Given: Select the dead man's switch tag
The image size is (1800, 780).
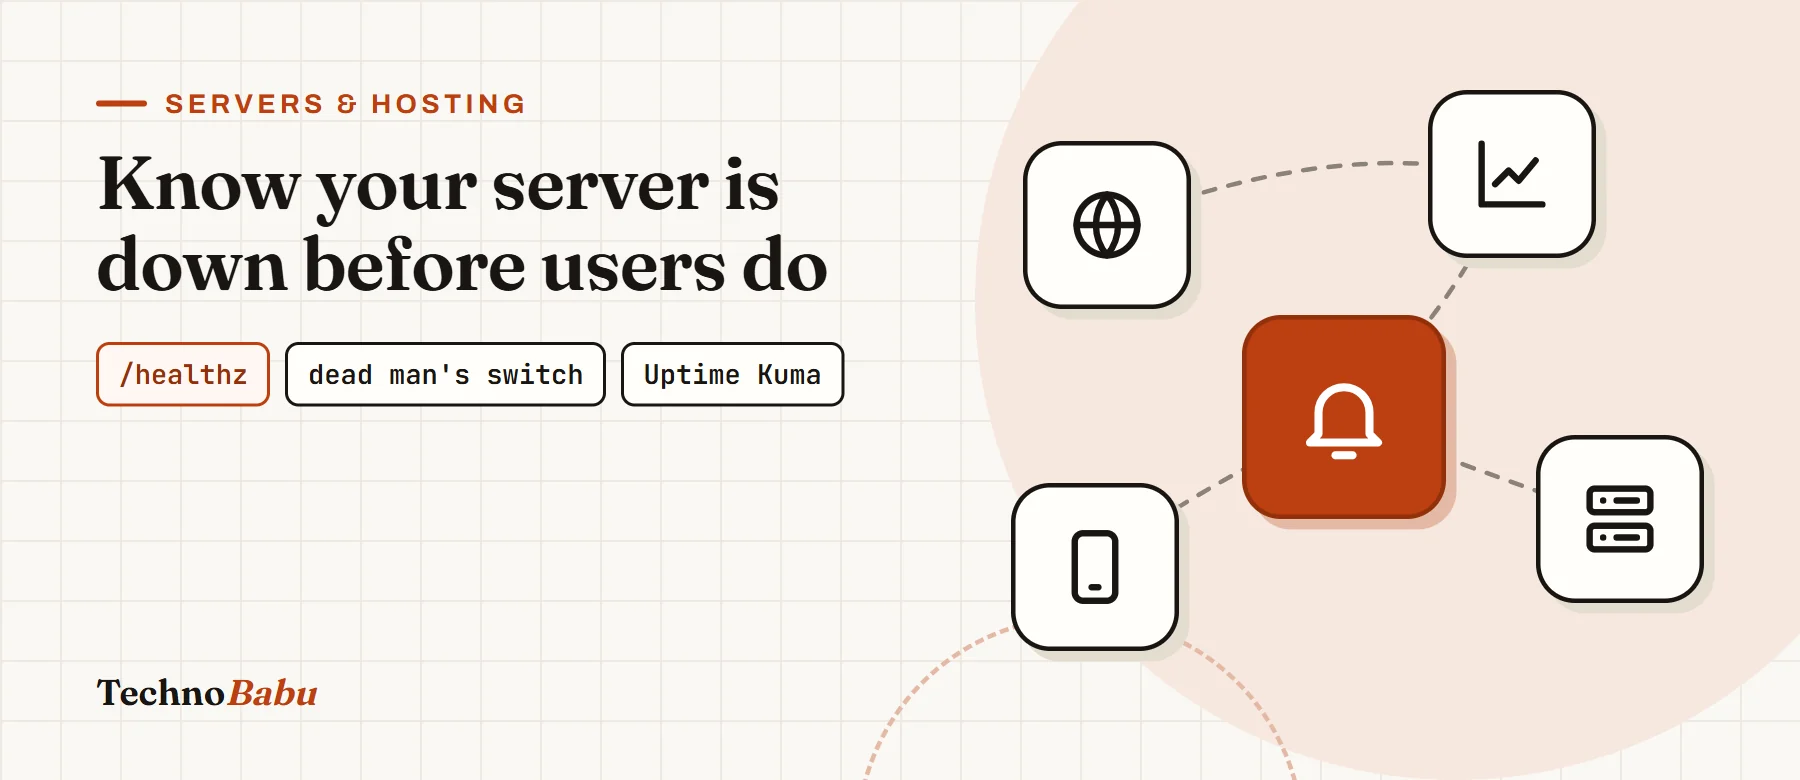Looking at the screenshot, I should (x=445, y=375).
